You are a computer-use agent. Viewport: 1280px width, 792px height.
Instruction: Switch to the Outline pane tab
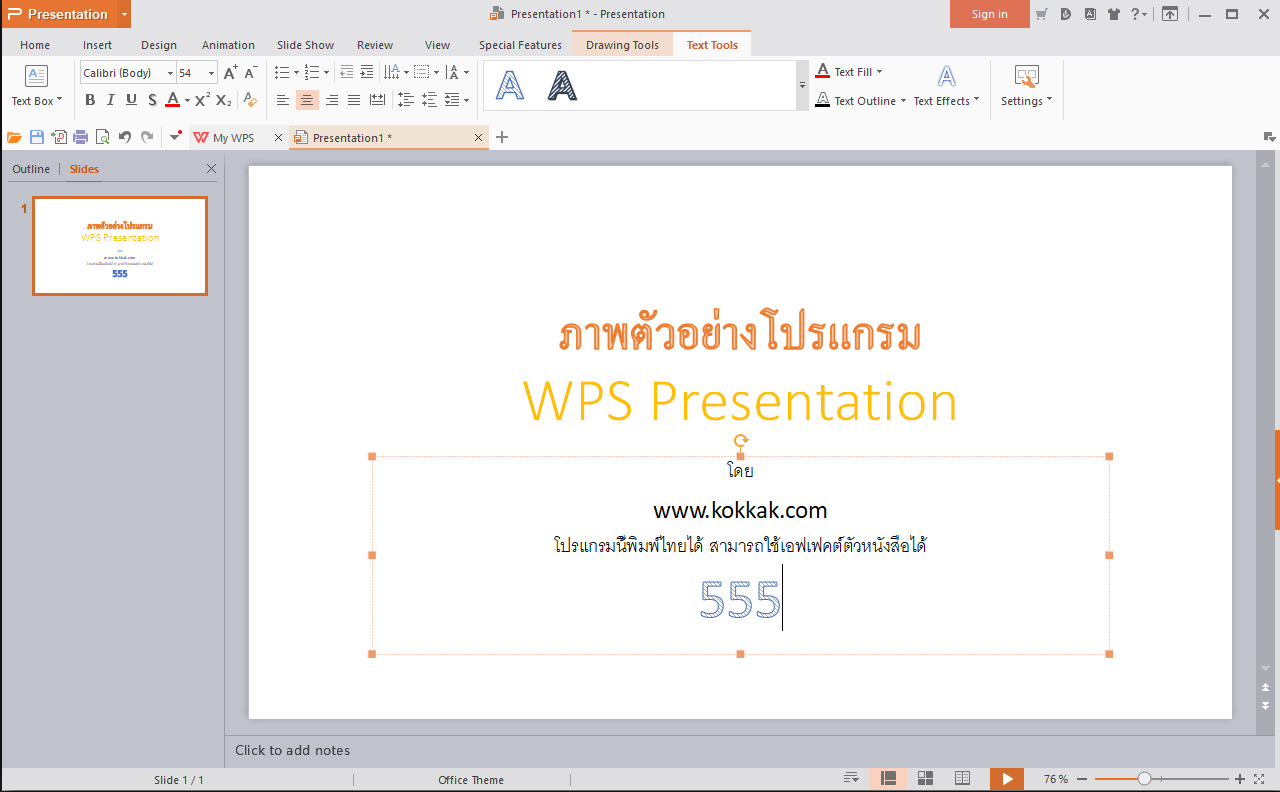coord(31,169)
